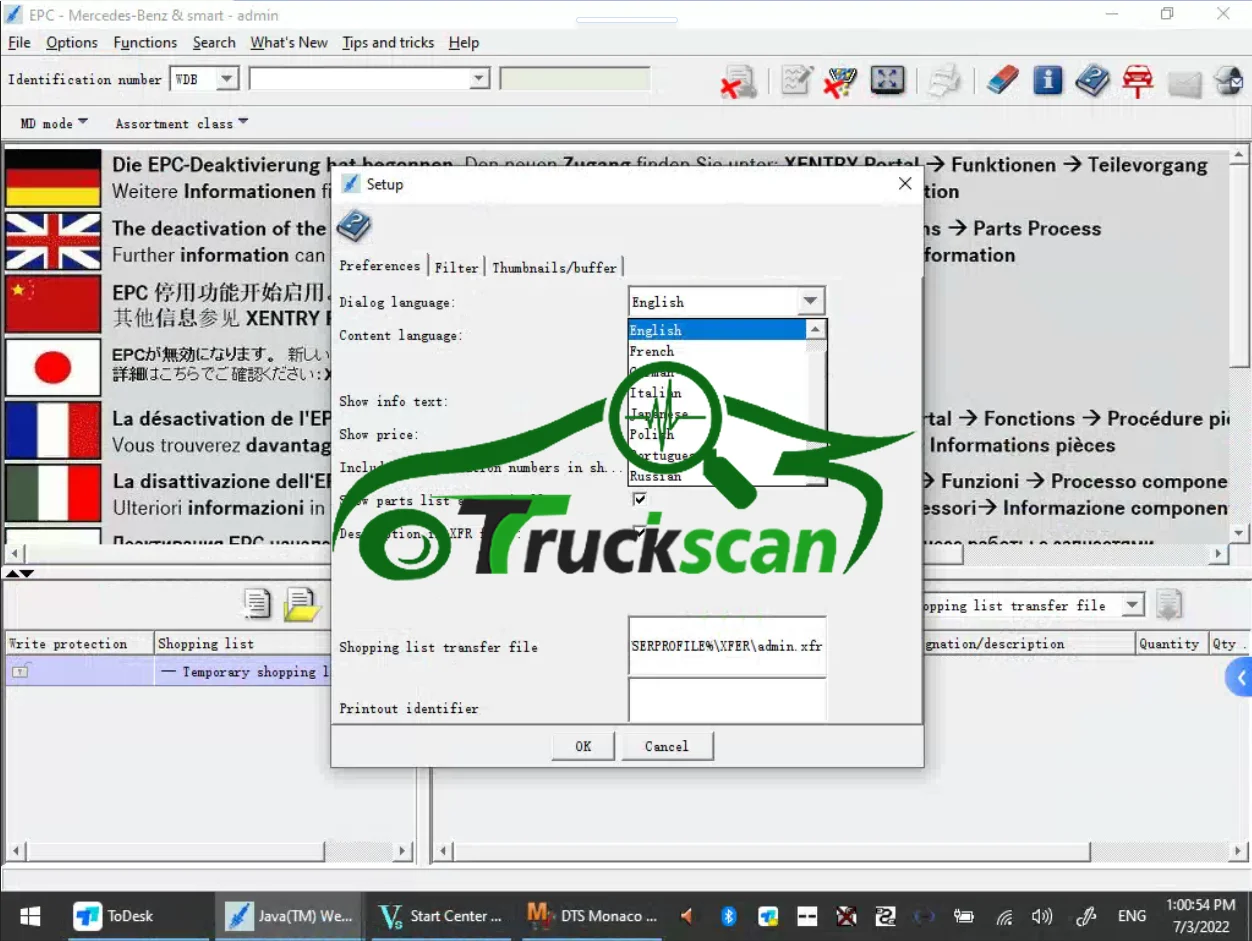The height and width of the screenshot is (941, 1252).
Task: Click the clear shopping cart icon
Action: click(840, 81)
